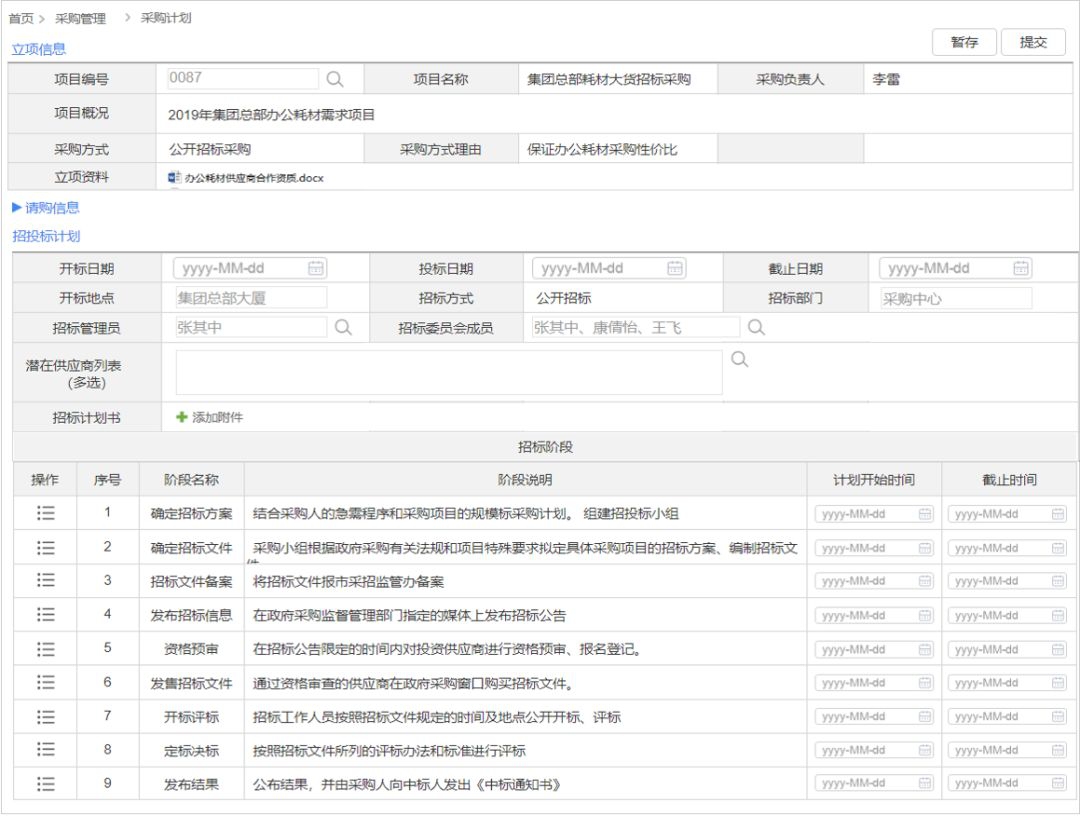
Task: Open 截止时间 calendar icon for 资格预审
Action: tap(1058, 649)
